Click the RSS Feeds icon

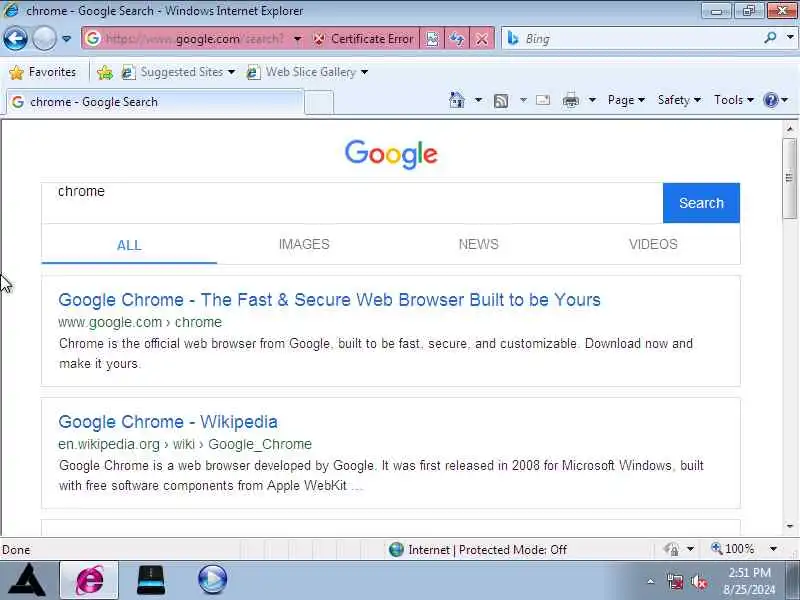click(x=501, y=101)
